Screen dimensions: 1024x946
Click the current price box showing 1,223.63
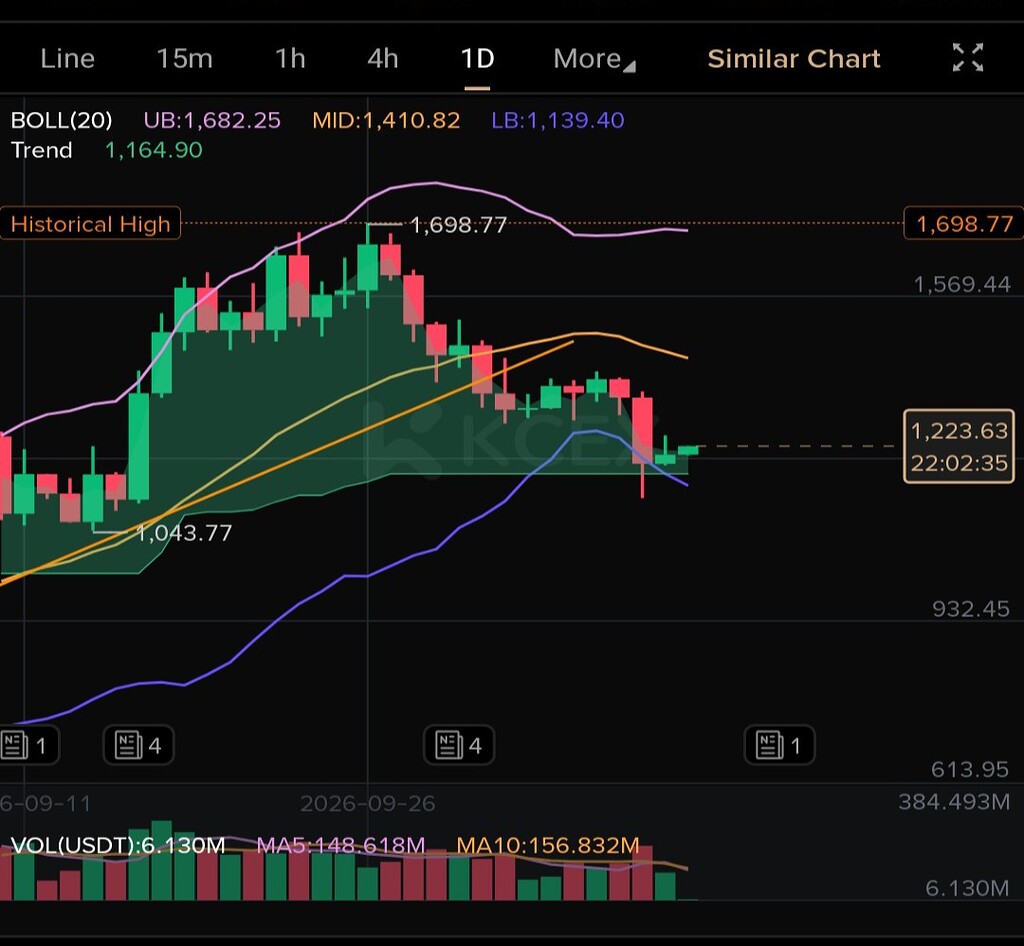point(959,447)
